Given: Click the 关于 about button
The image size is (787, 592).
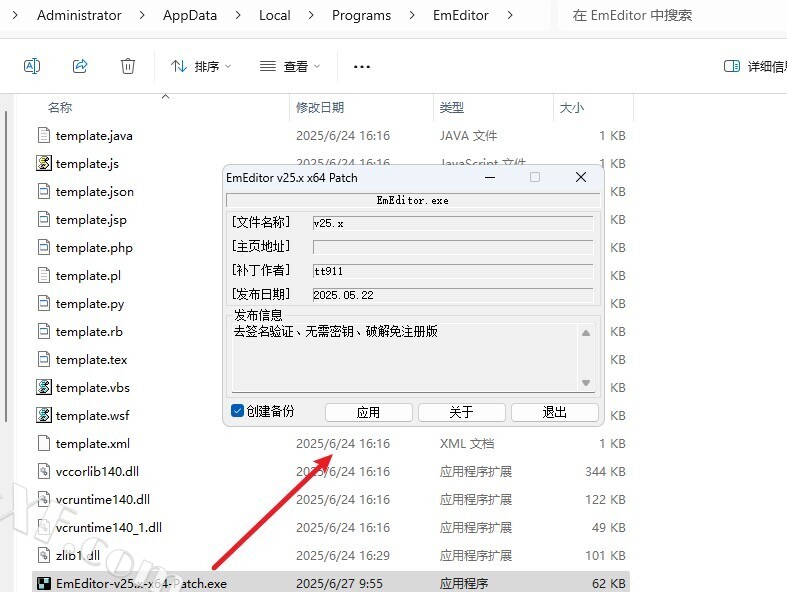Looking at the screenshot, I should coord(461,412).
